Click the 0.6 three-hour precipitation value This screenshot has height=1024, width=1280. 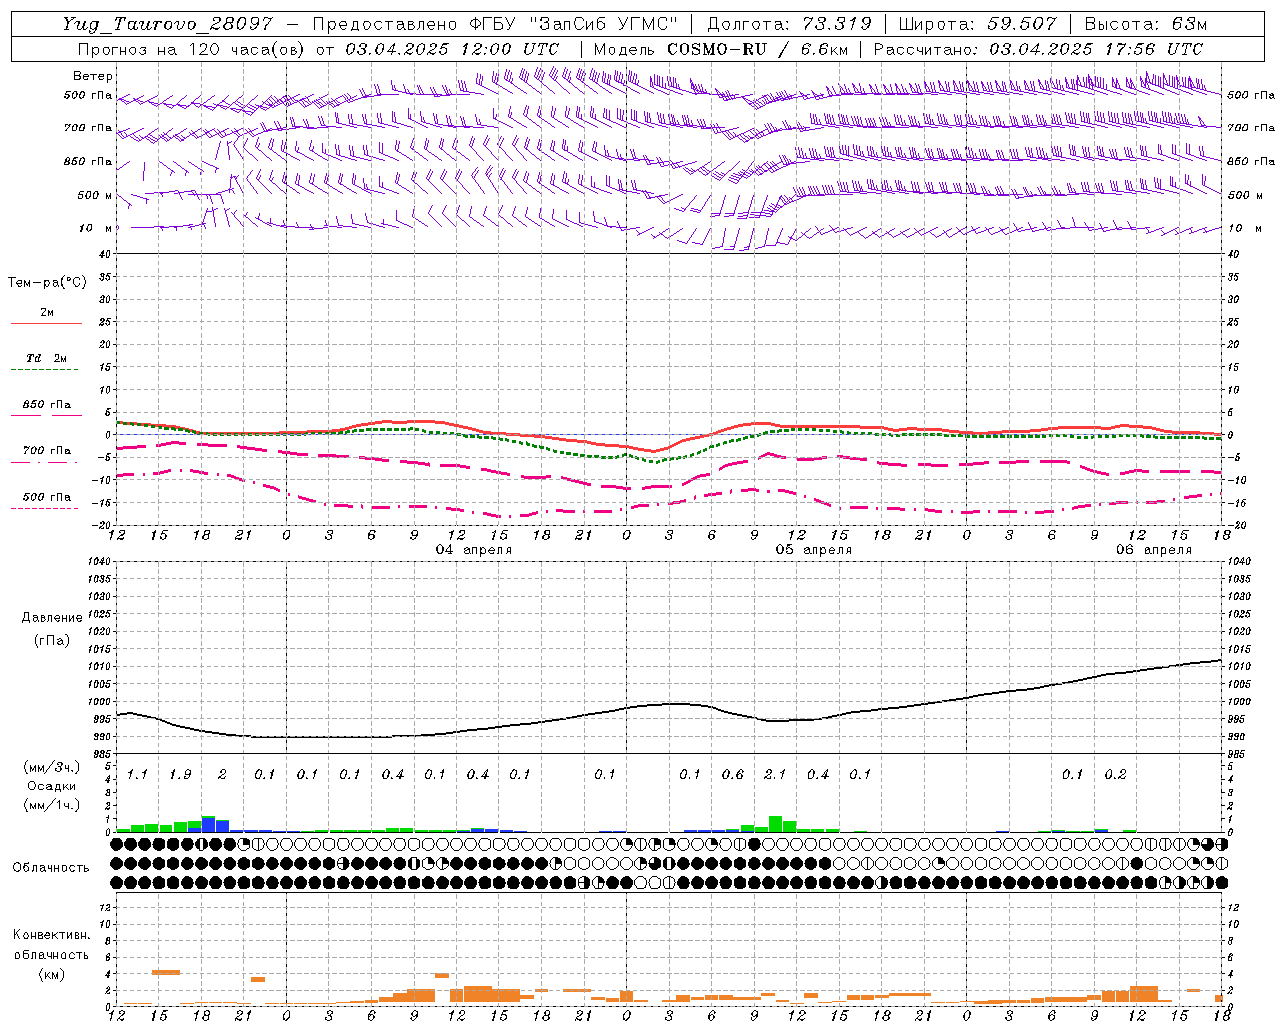click(x=732, y=775)
